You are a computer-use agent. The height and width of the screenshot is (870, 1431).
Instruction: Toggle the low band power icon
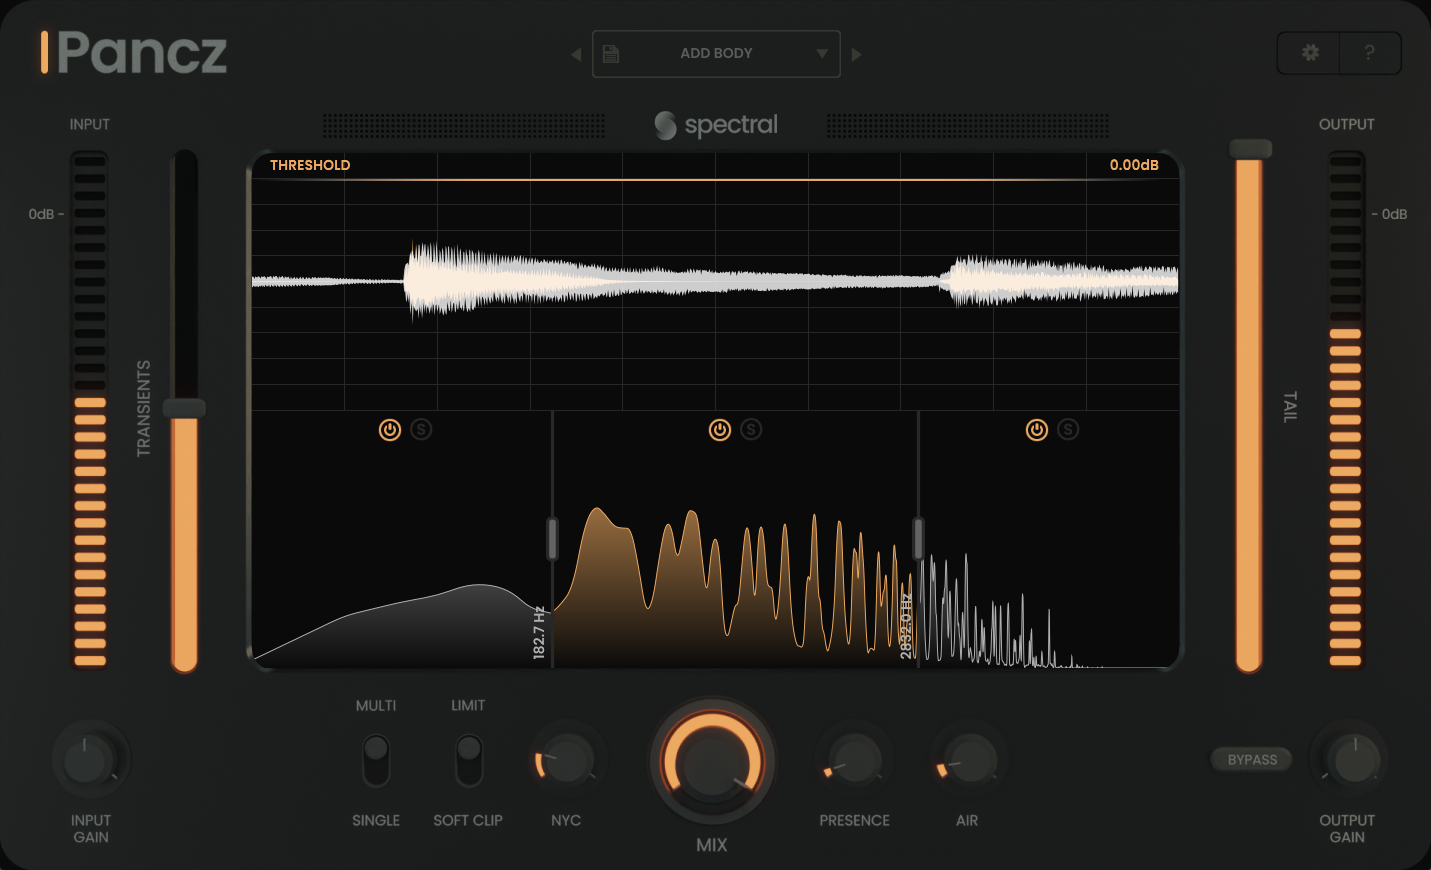(390, 430)
